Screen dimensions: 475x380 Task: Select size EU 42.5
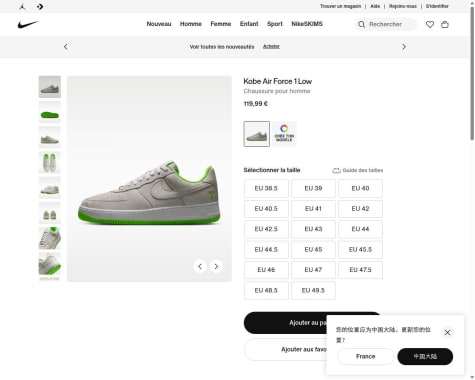coord(266,229)
